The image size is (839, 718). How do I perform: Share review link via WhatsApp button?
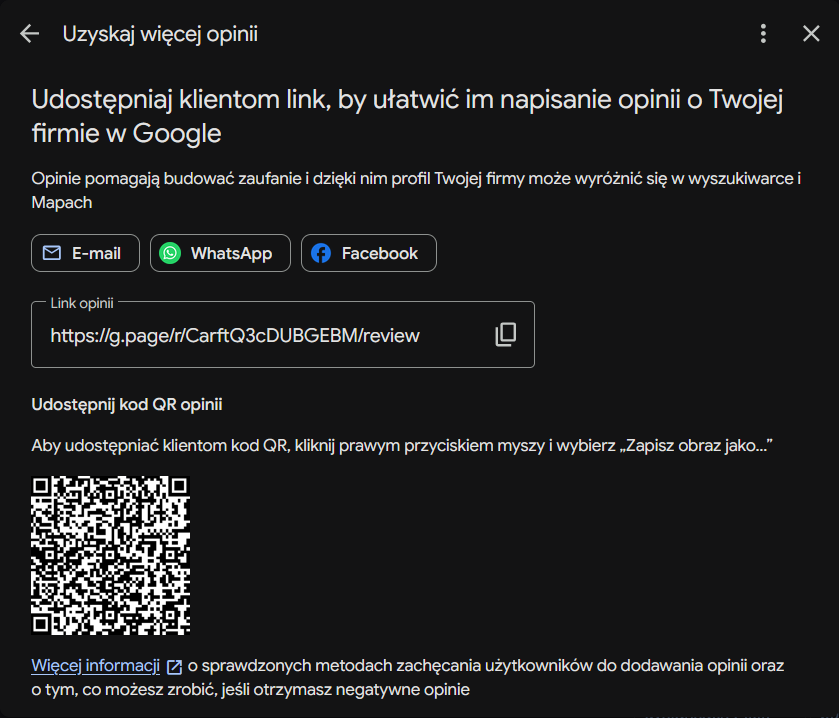[220, 253]
